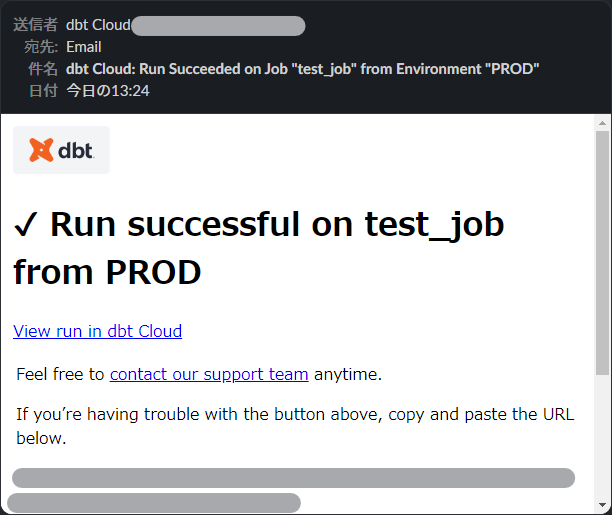Image resolution: width=612 pixels, height=515 pixels.
Task: Click the date value 今日の13:24
Action: point(108,91)
